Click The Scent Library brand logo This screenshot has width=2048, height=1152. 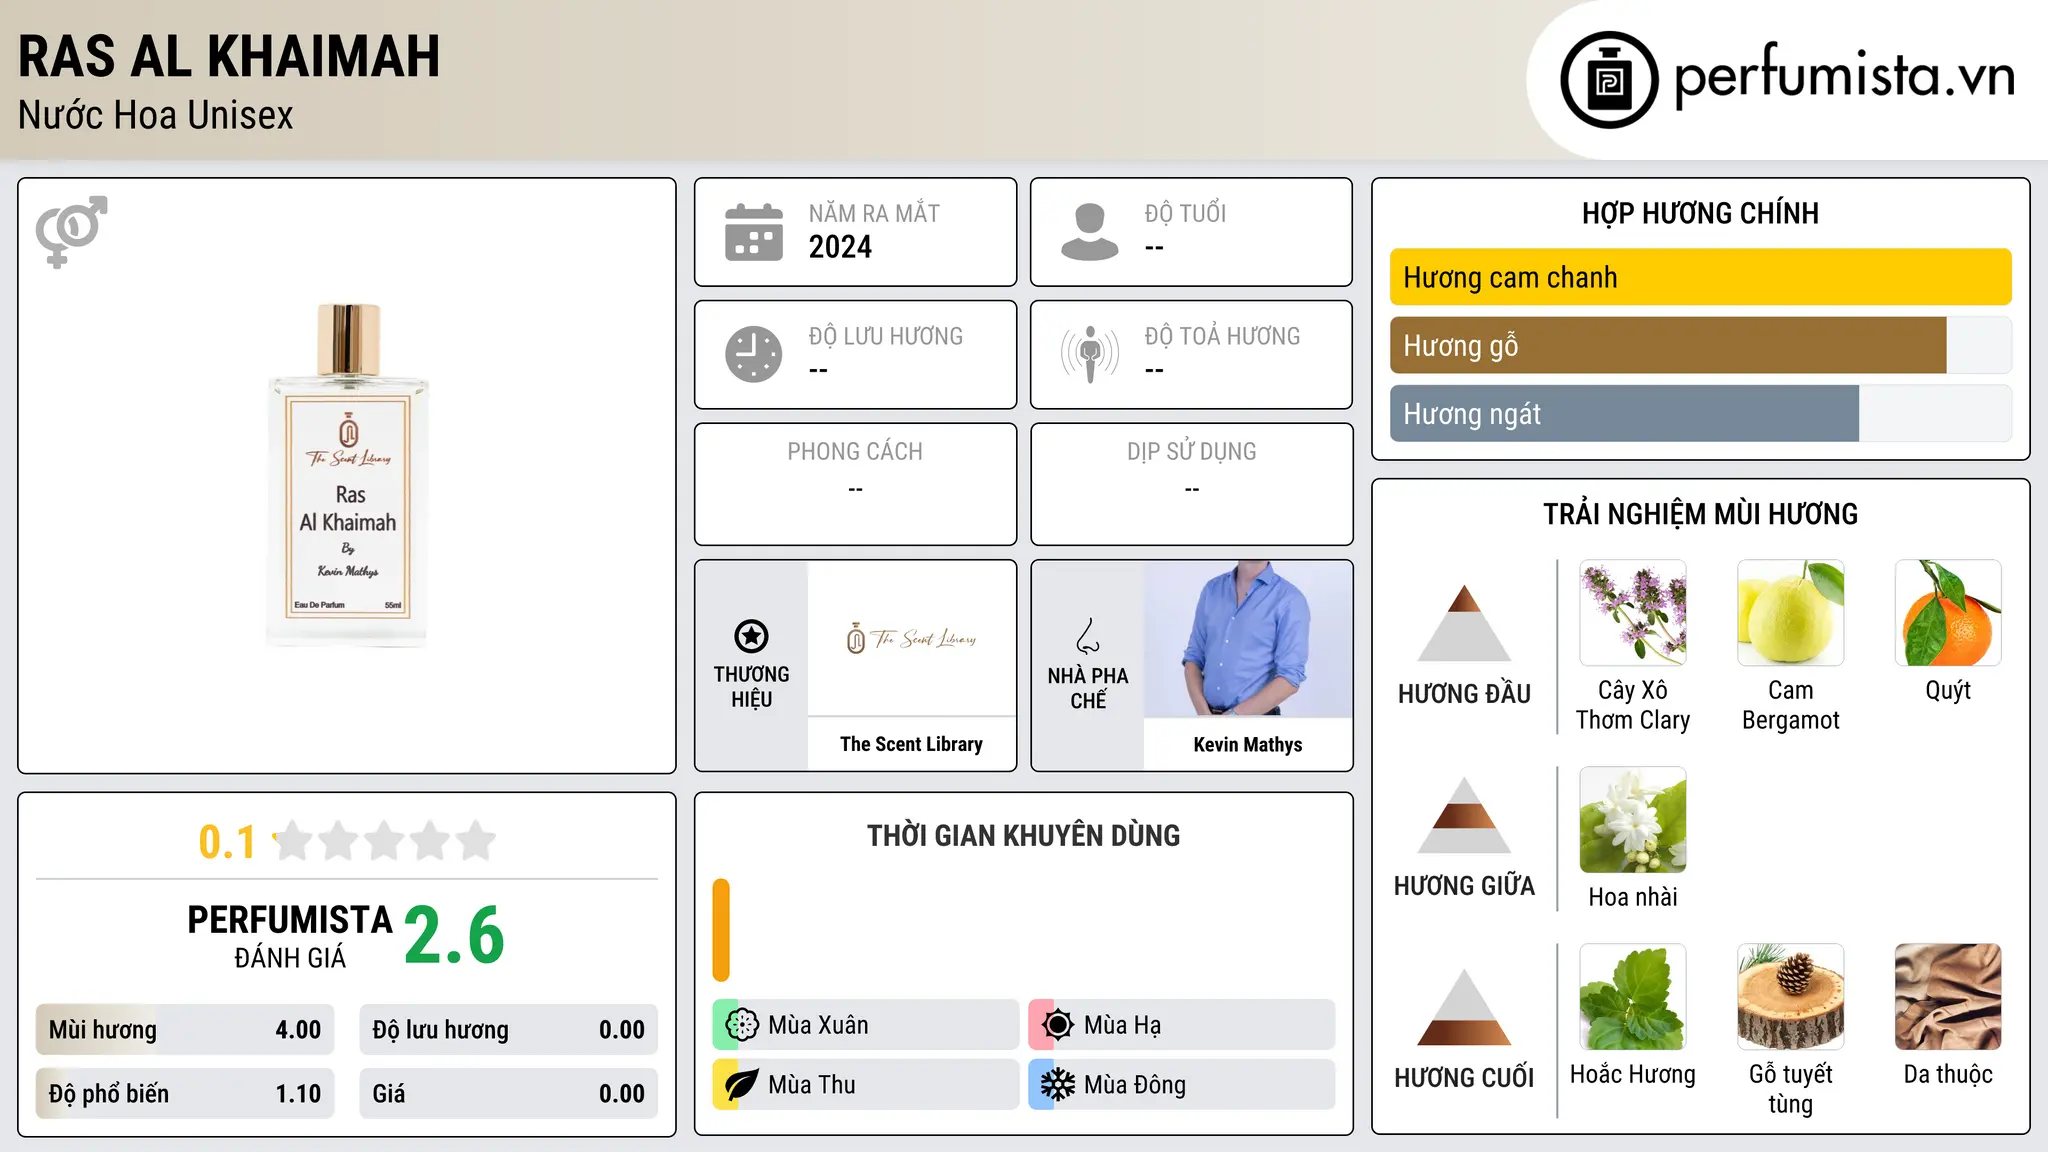pyautogui.click(x=912, y=638)
